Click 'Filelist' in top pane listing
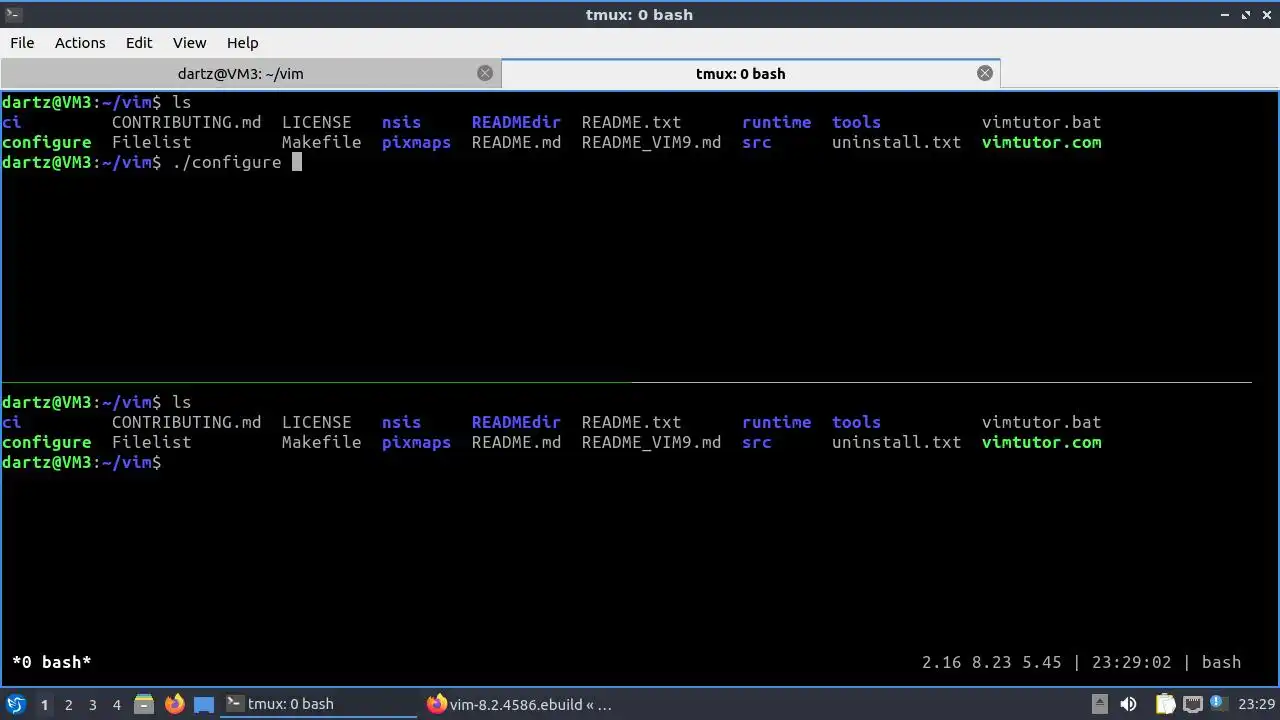The image size is (1280, 720). click(151, 142)
